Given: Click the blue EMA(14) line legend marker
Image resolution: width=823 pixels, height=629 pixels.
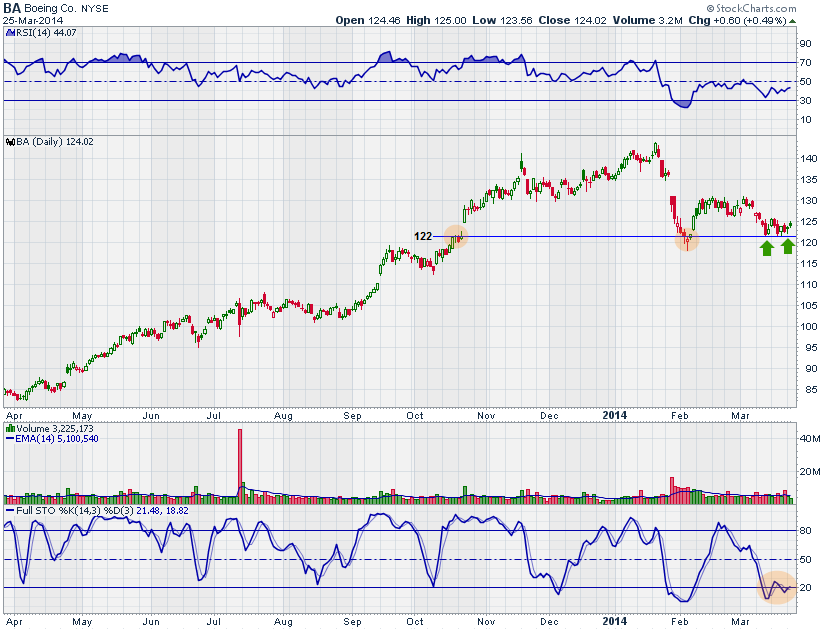Looking at the screenshot, I should coord(8,438).
